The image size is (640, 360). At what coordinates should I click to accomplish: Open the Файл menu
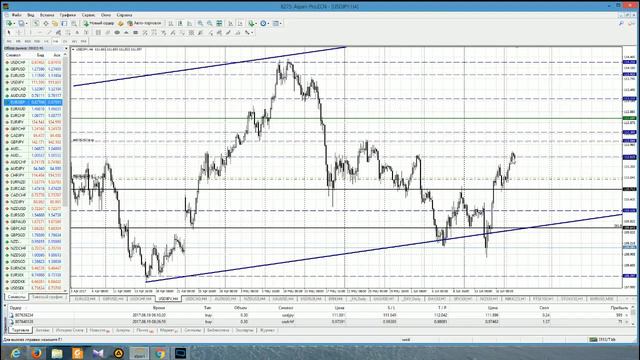[x=17, y=15]
